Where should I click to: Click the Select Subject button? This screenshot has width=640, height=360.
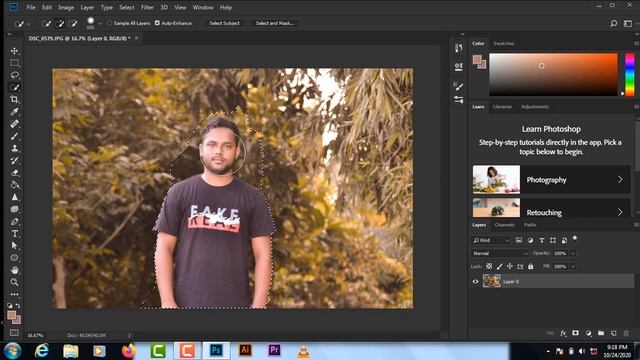click(x=224, y=23)
